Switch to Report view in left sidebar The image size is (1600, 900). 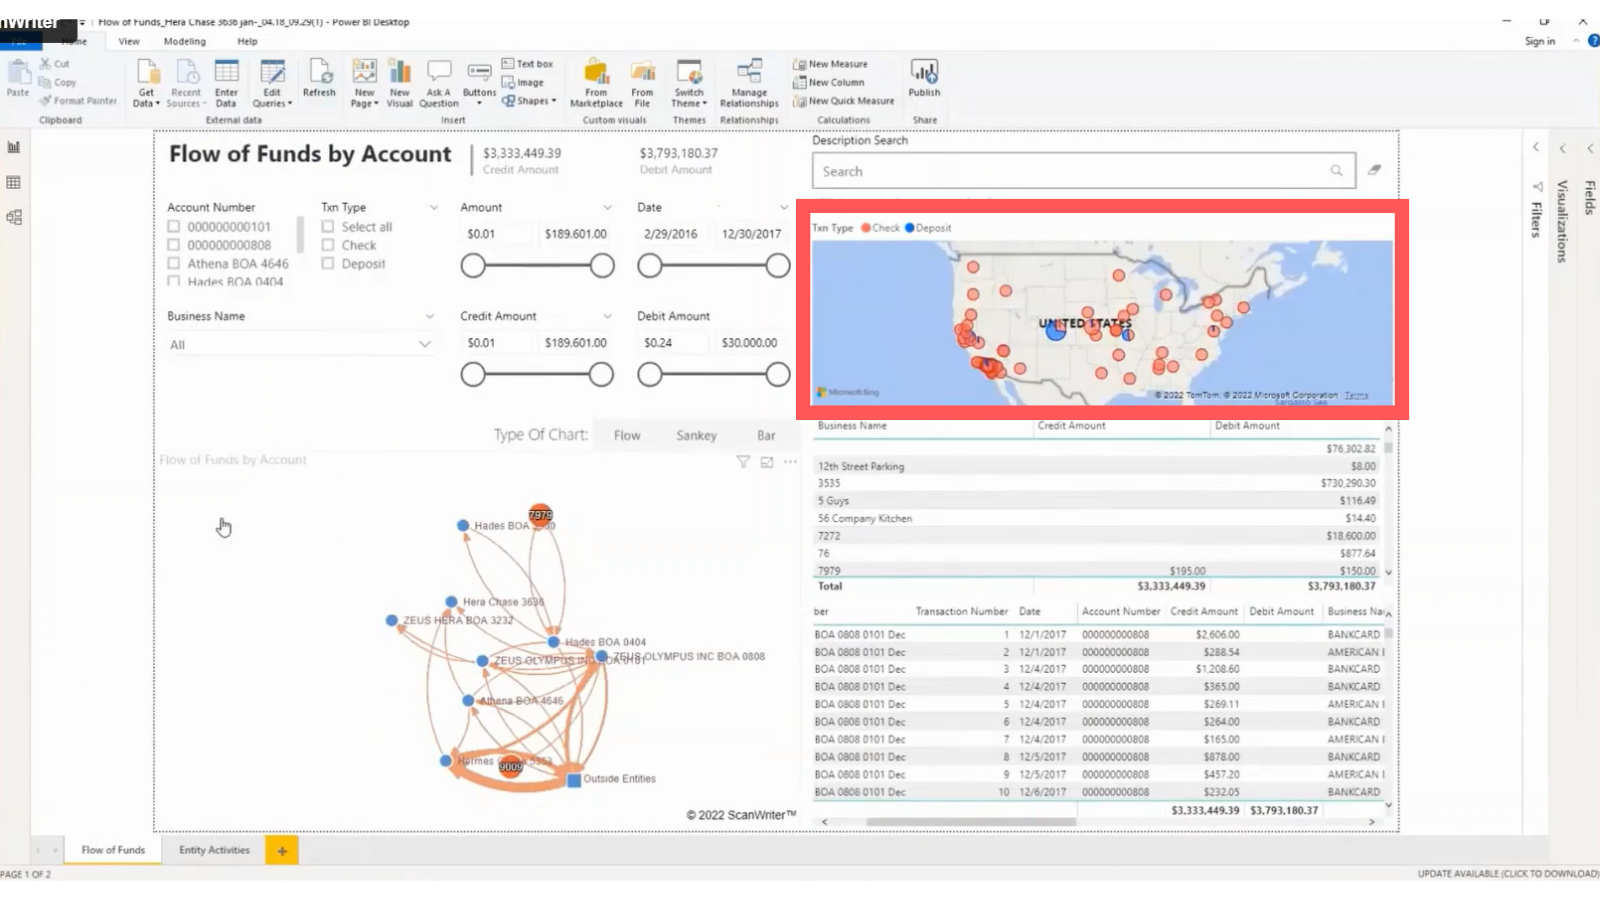(14, 147)
